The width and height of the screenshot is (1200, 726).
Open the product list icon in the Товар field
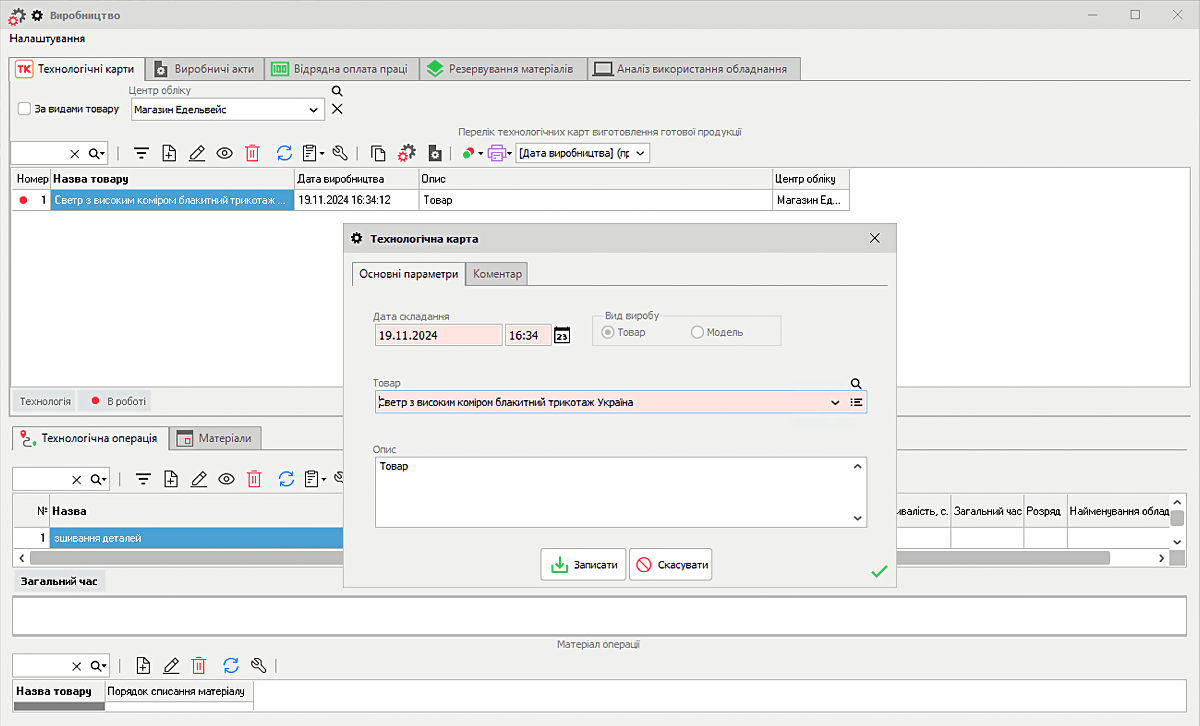(856, 402)
